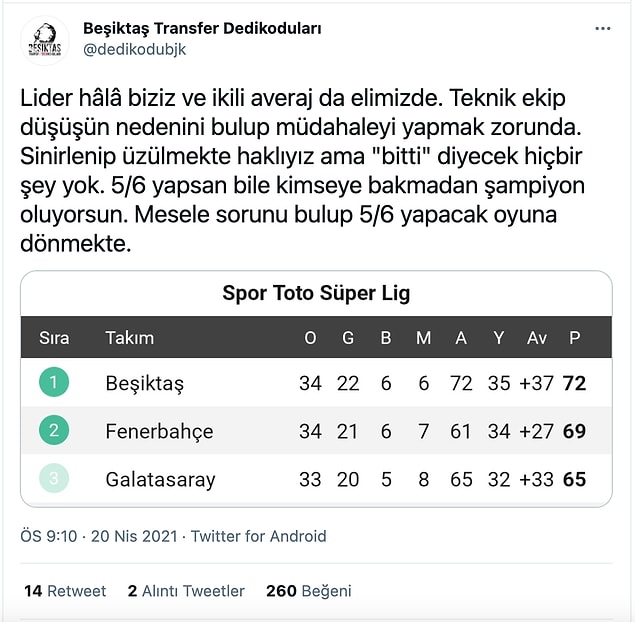The height and width of the screenshot is (622, 635).
Task: Open the three-dot tweet options menu
Action: pos(603,29)
